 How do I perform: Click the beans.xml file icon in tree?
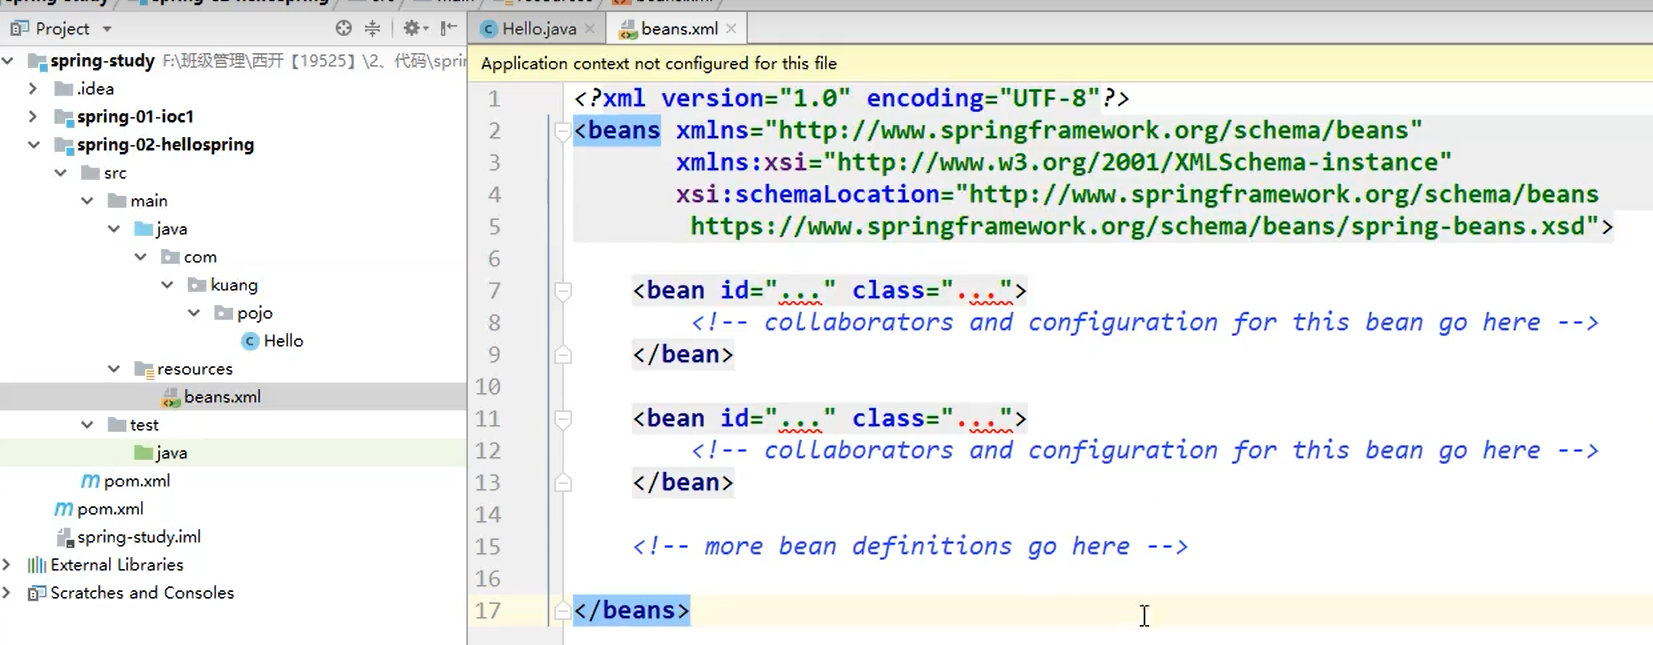pyautogui.click(x=170, y=397)
